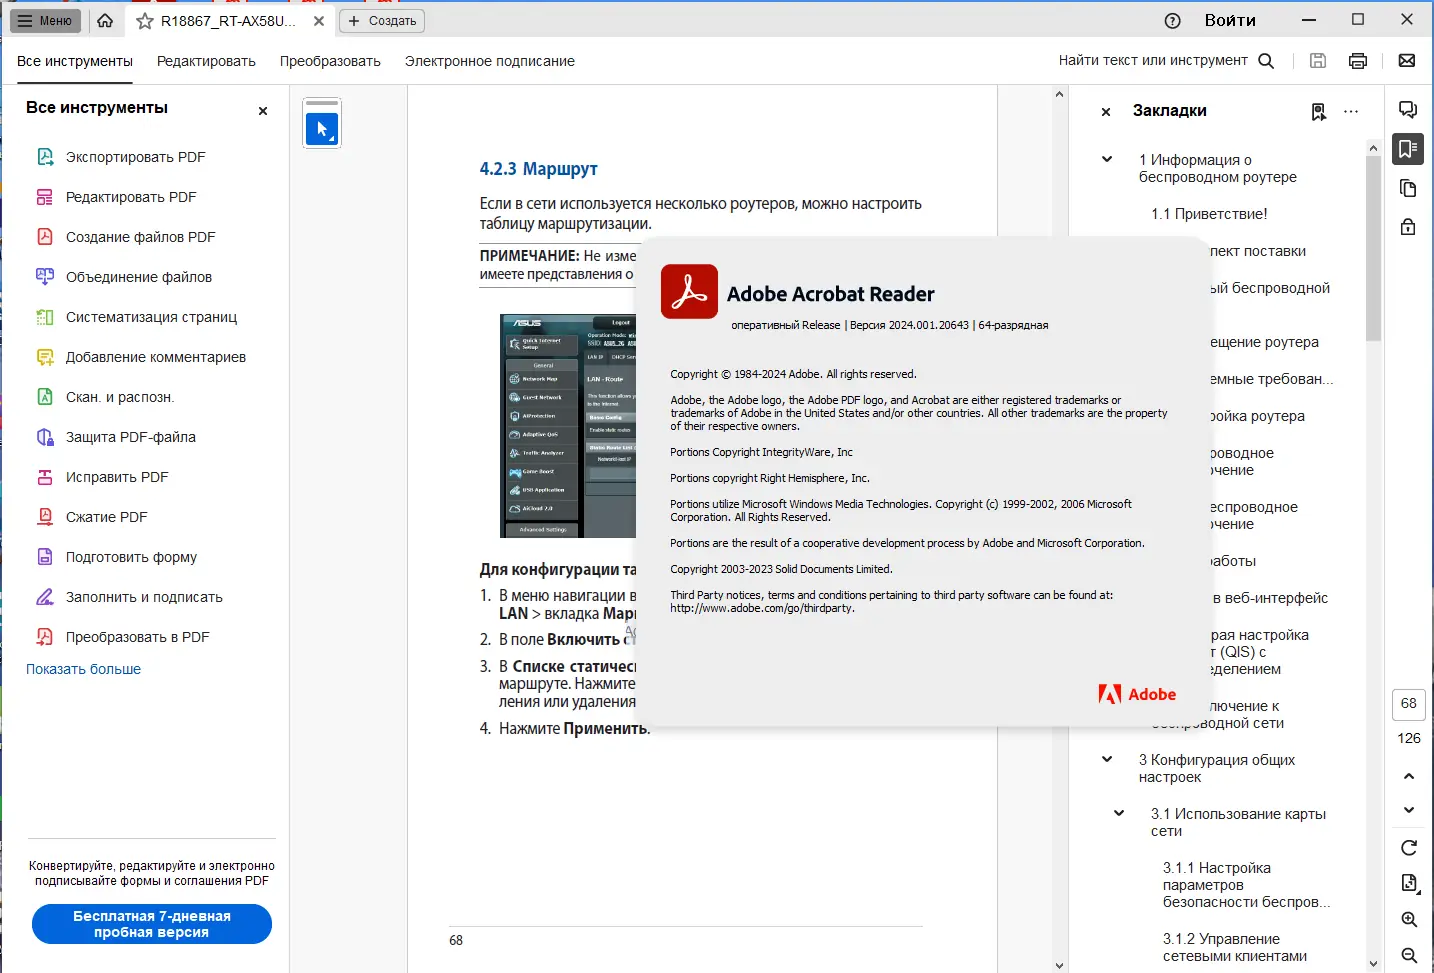Open the Закладки options ellipsis menu
The width and height of the screenshot is (1434, 973).
point(1351,112)
